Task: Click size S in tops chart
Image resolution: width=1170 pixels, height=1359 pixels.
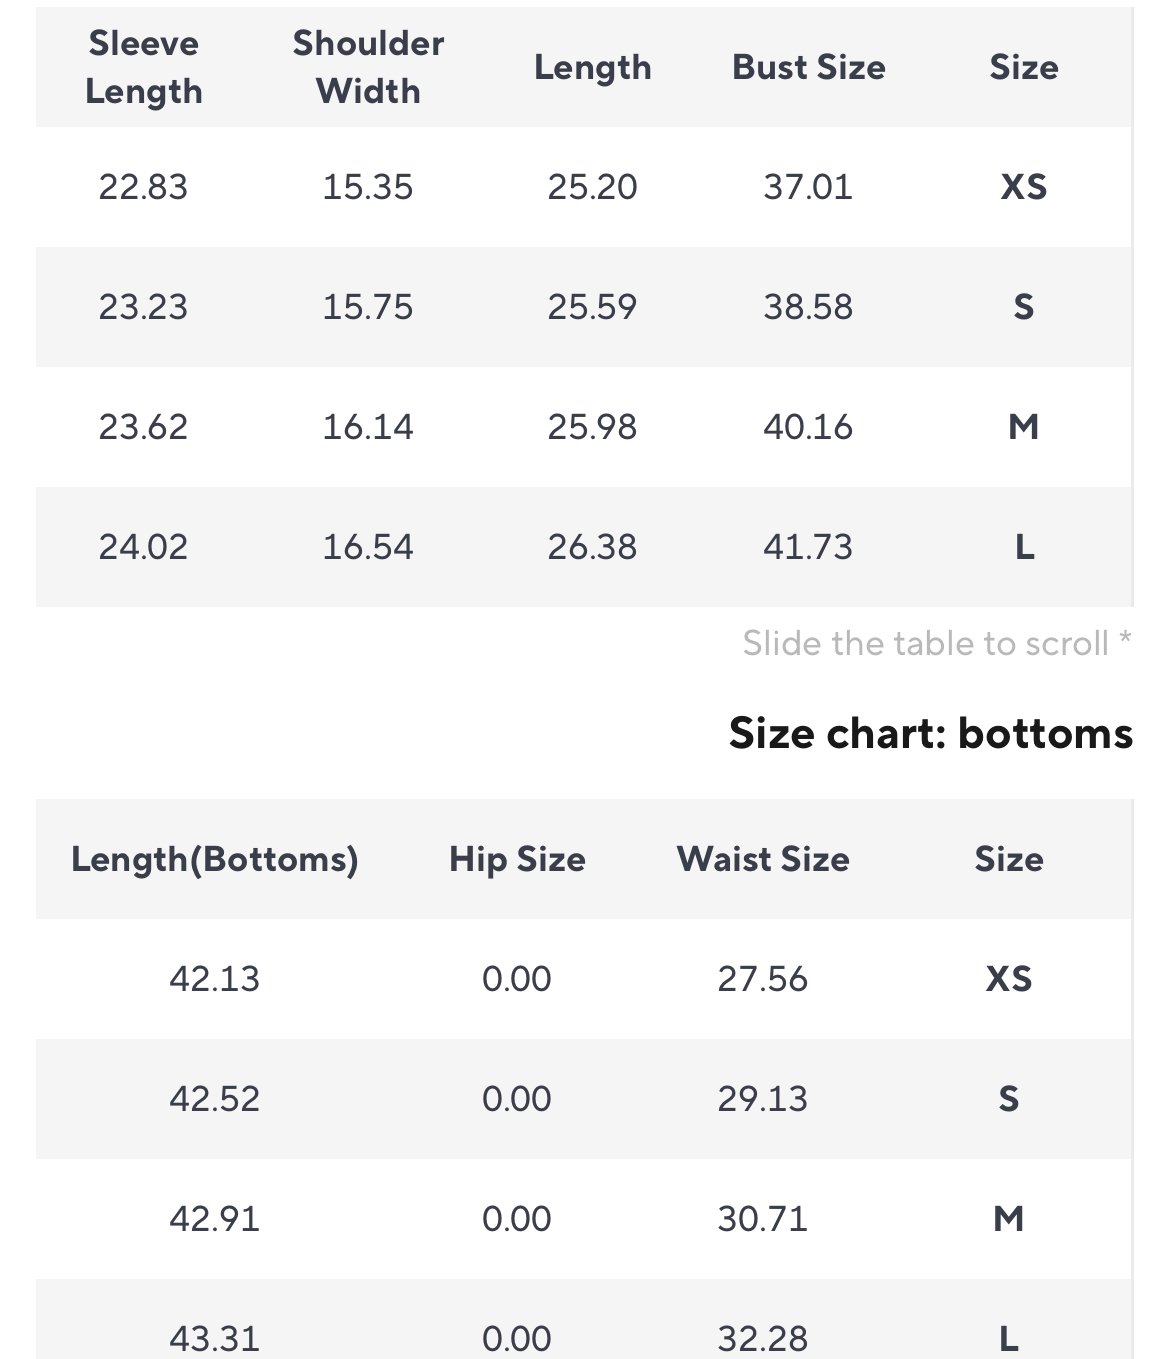Action: pyautogui.click(x=1024, y=307)
